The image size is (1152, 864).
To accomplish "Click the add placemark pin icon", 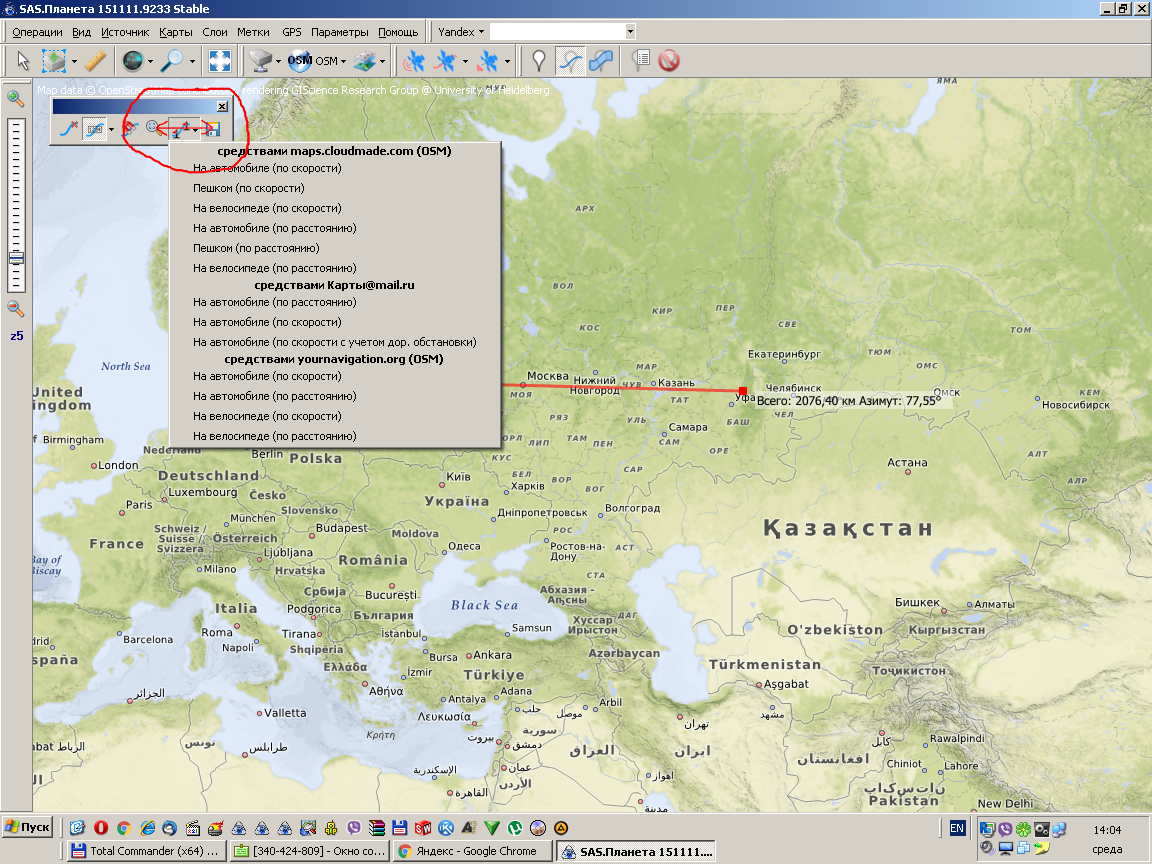I will (539, 61).
